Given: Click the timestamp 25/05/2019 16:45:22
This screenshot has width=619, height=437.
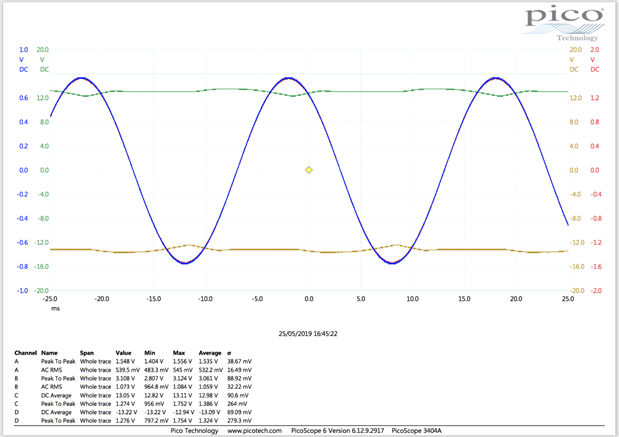Looking at the screenshot, I should click(308, 334).
